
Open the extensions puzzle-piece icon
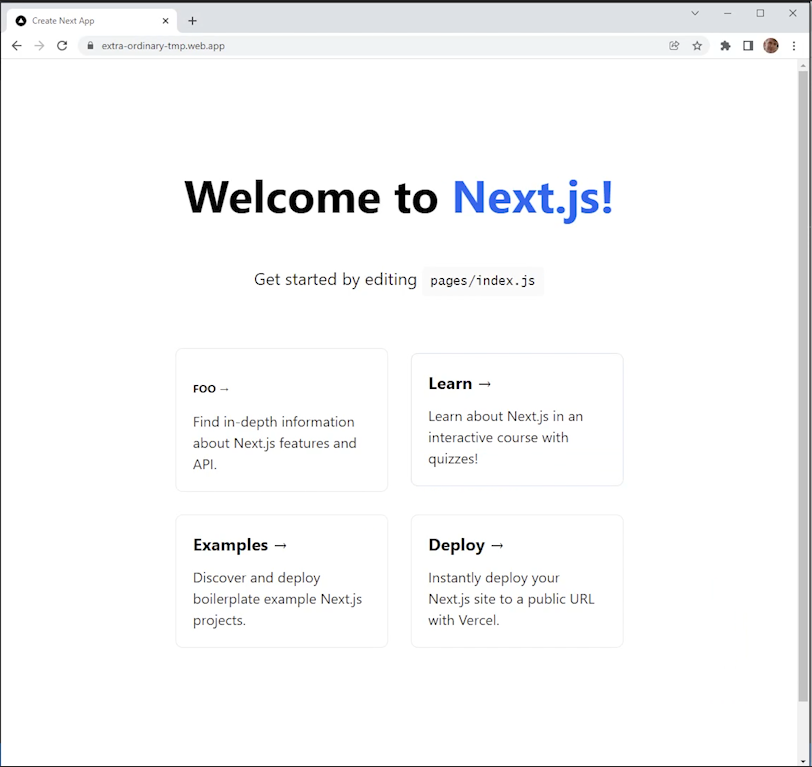[x=724, y=45]
